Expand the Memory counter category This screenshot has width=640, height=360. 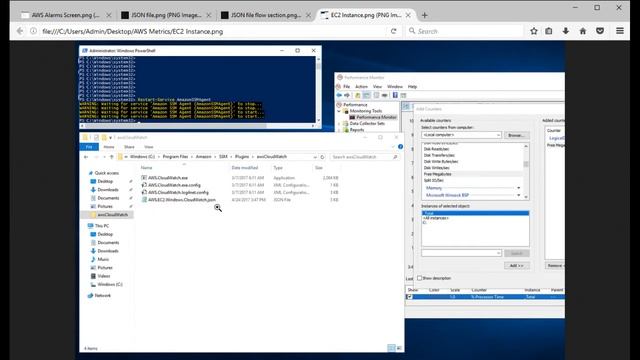tap(518, 188)
